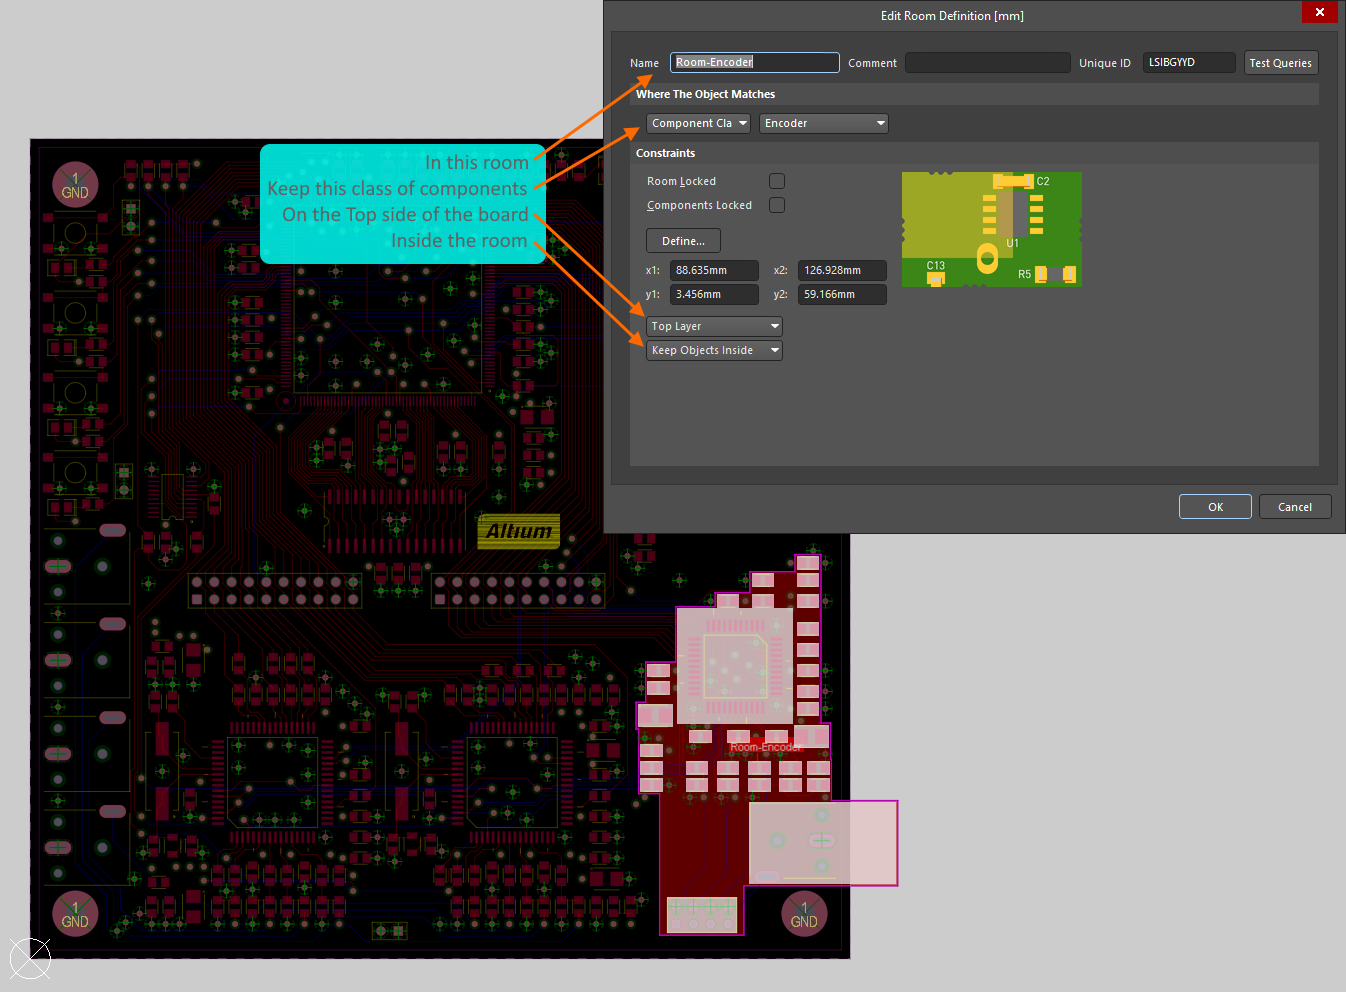This screenshot has height=992, width=1346.
Task: Select the Room-Encoder label on the board
Action: pos(765,747)
